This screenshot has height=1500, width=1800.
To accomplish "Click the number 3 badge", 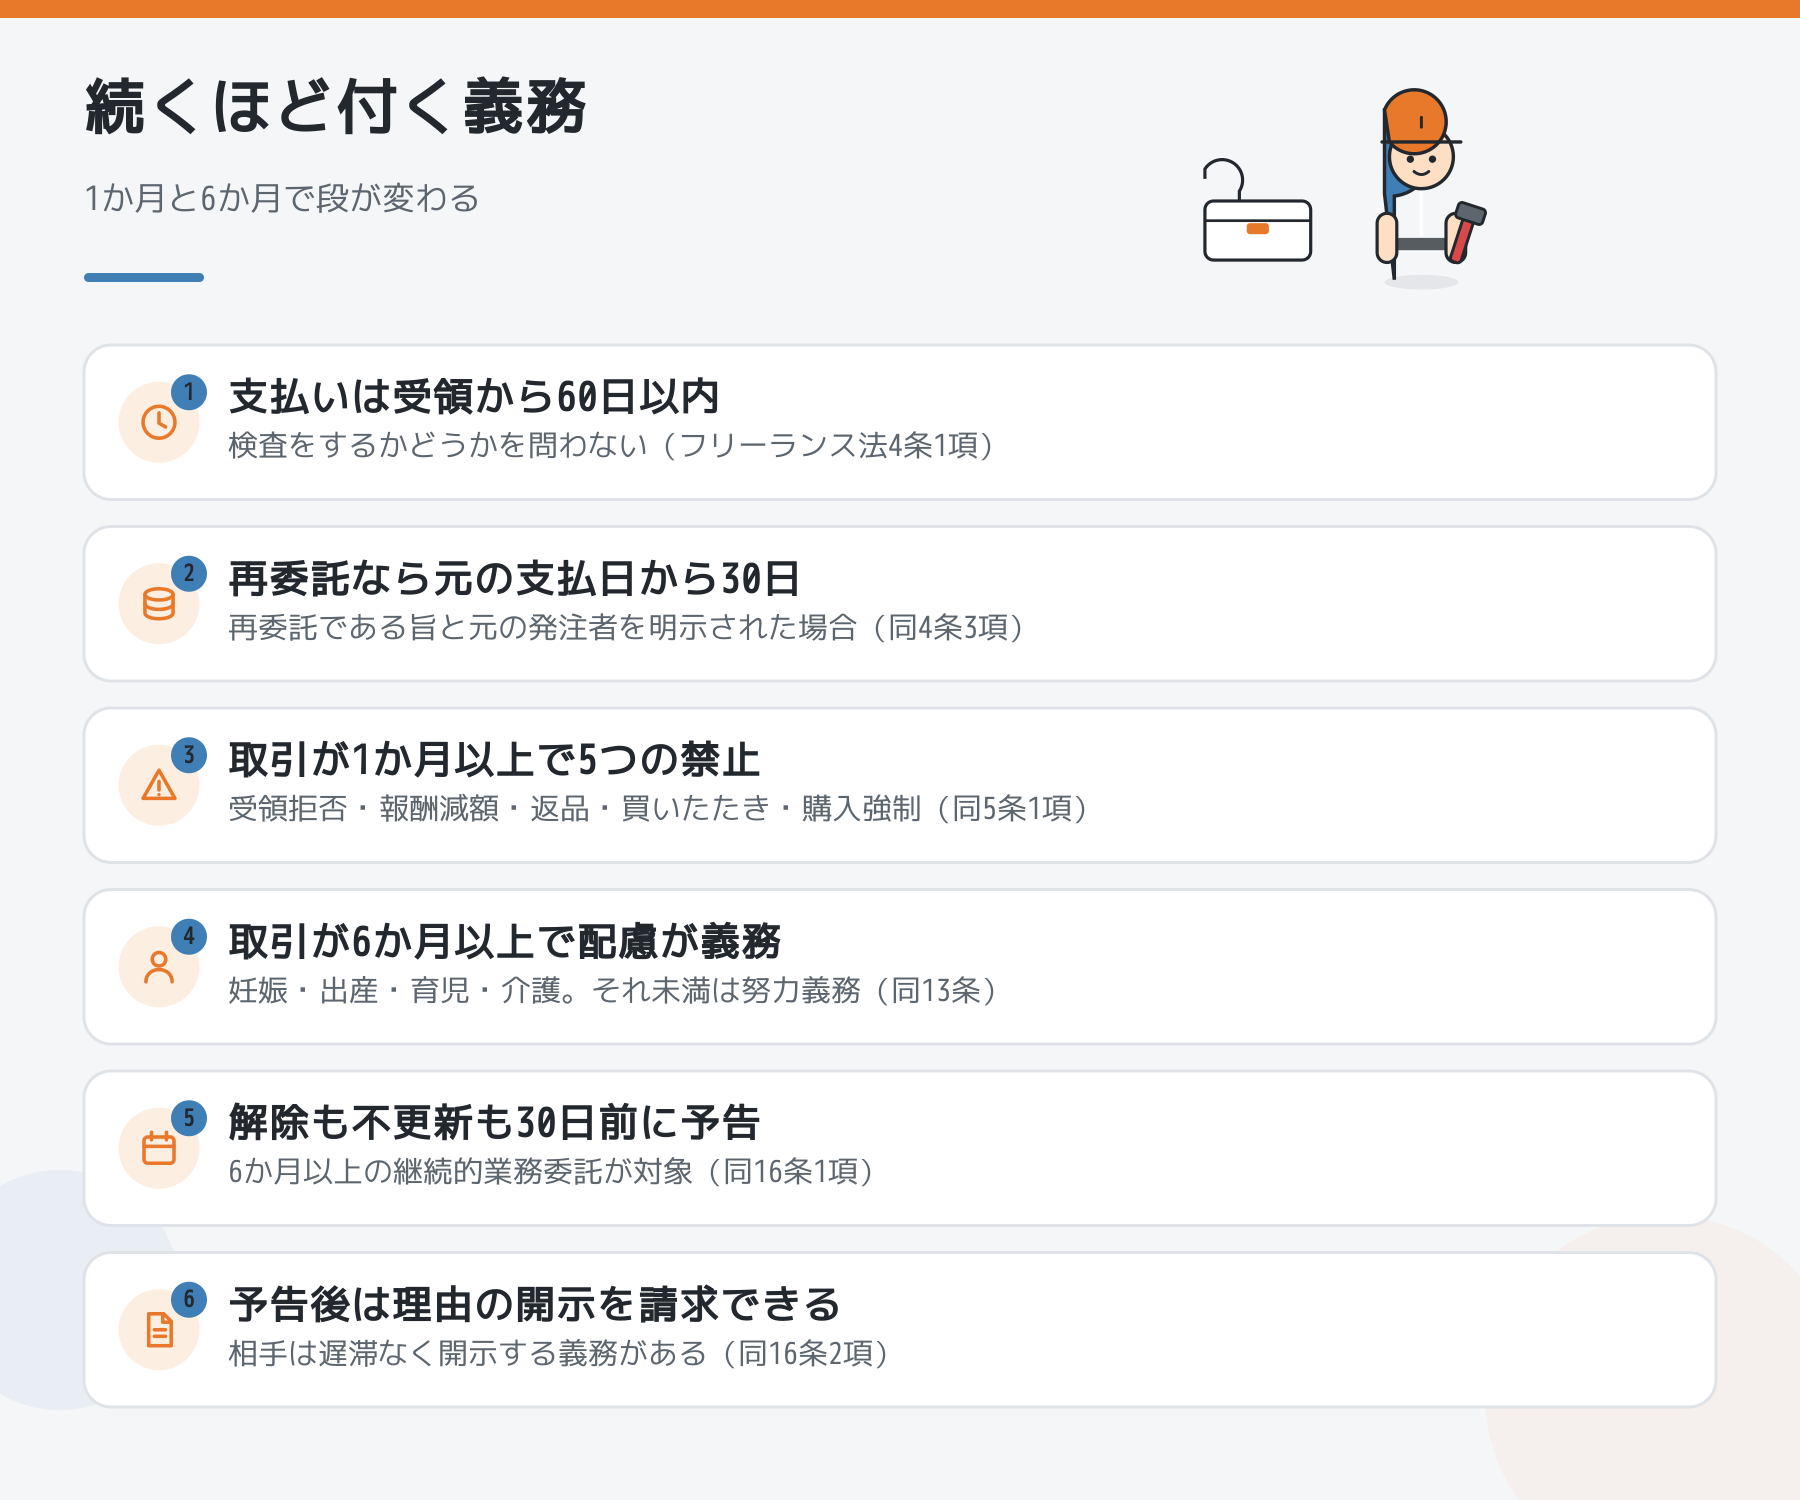I will [189, 755].
